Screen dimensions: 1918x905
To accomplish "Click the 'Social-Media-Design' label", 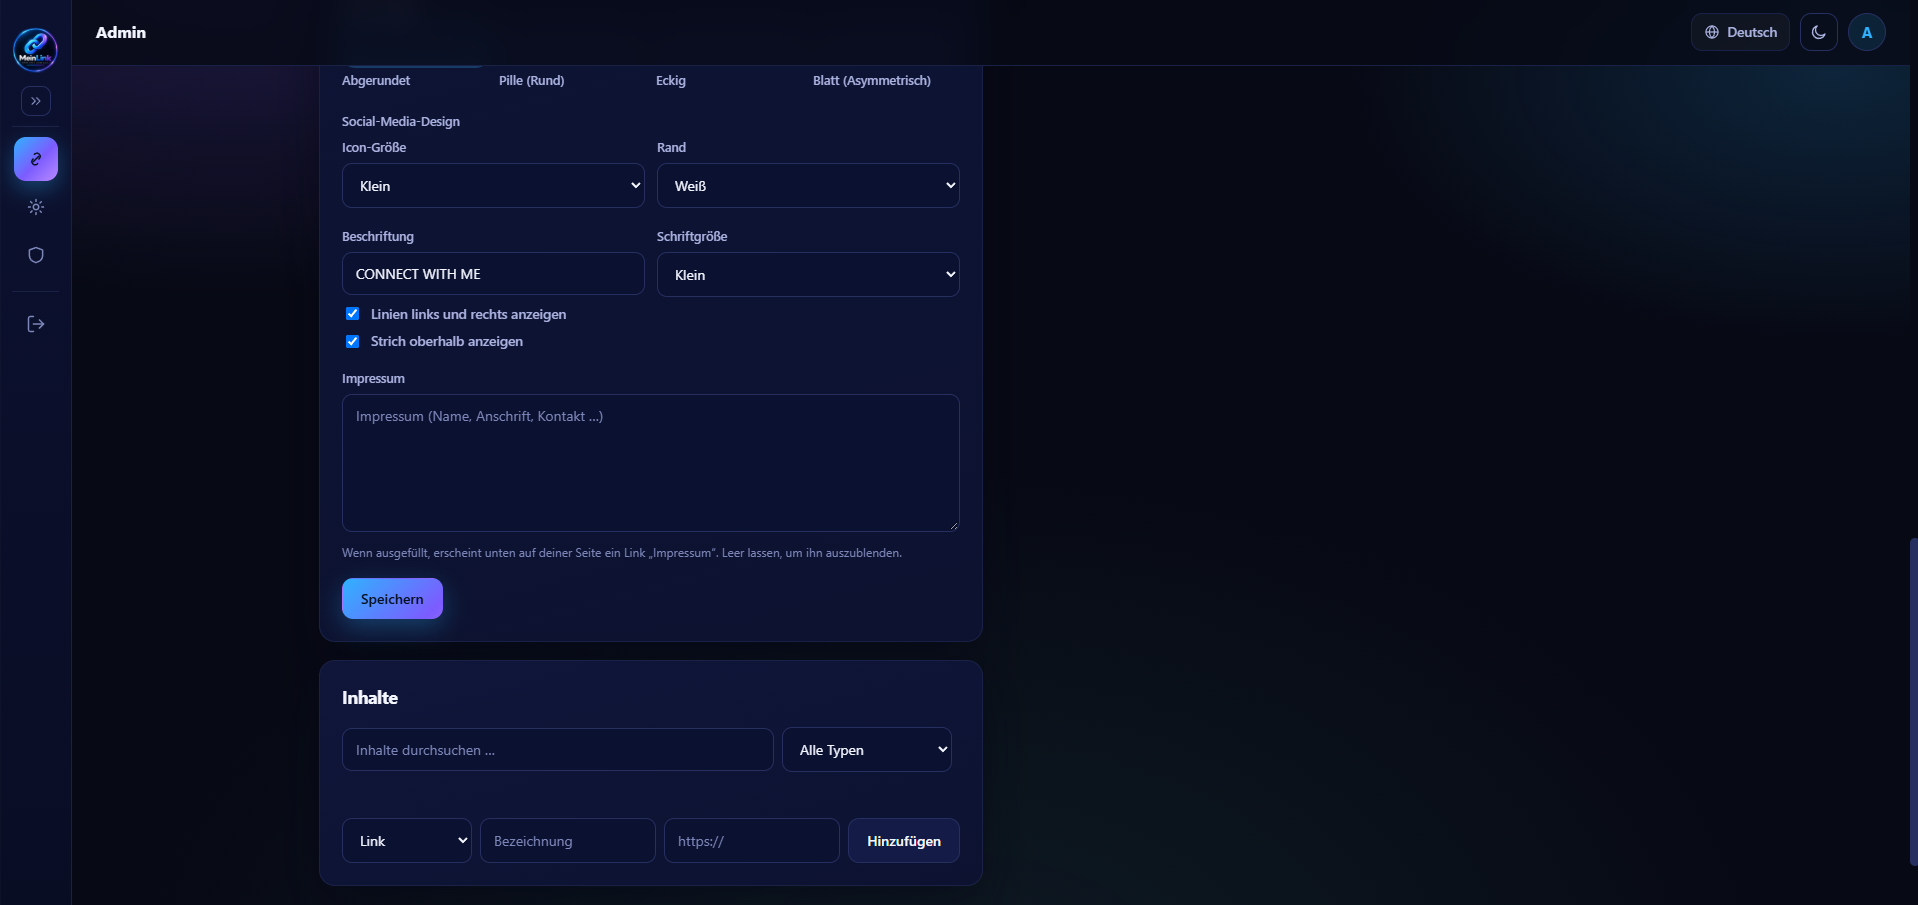I will (401, 122).
